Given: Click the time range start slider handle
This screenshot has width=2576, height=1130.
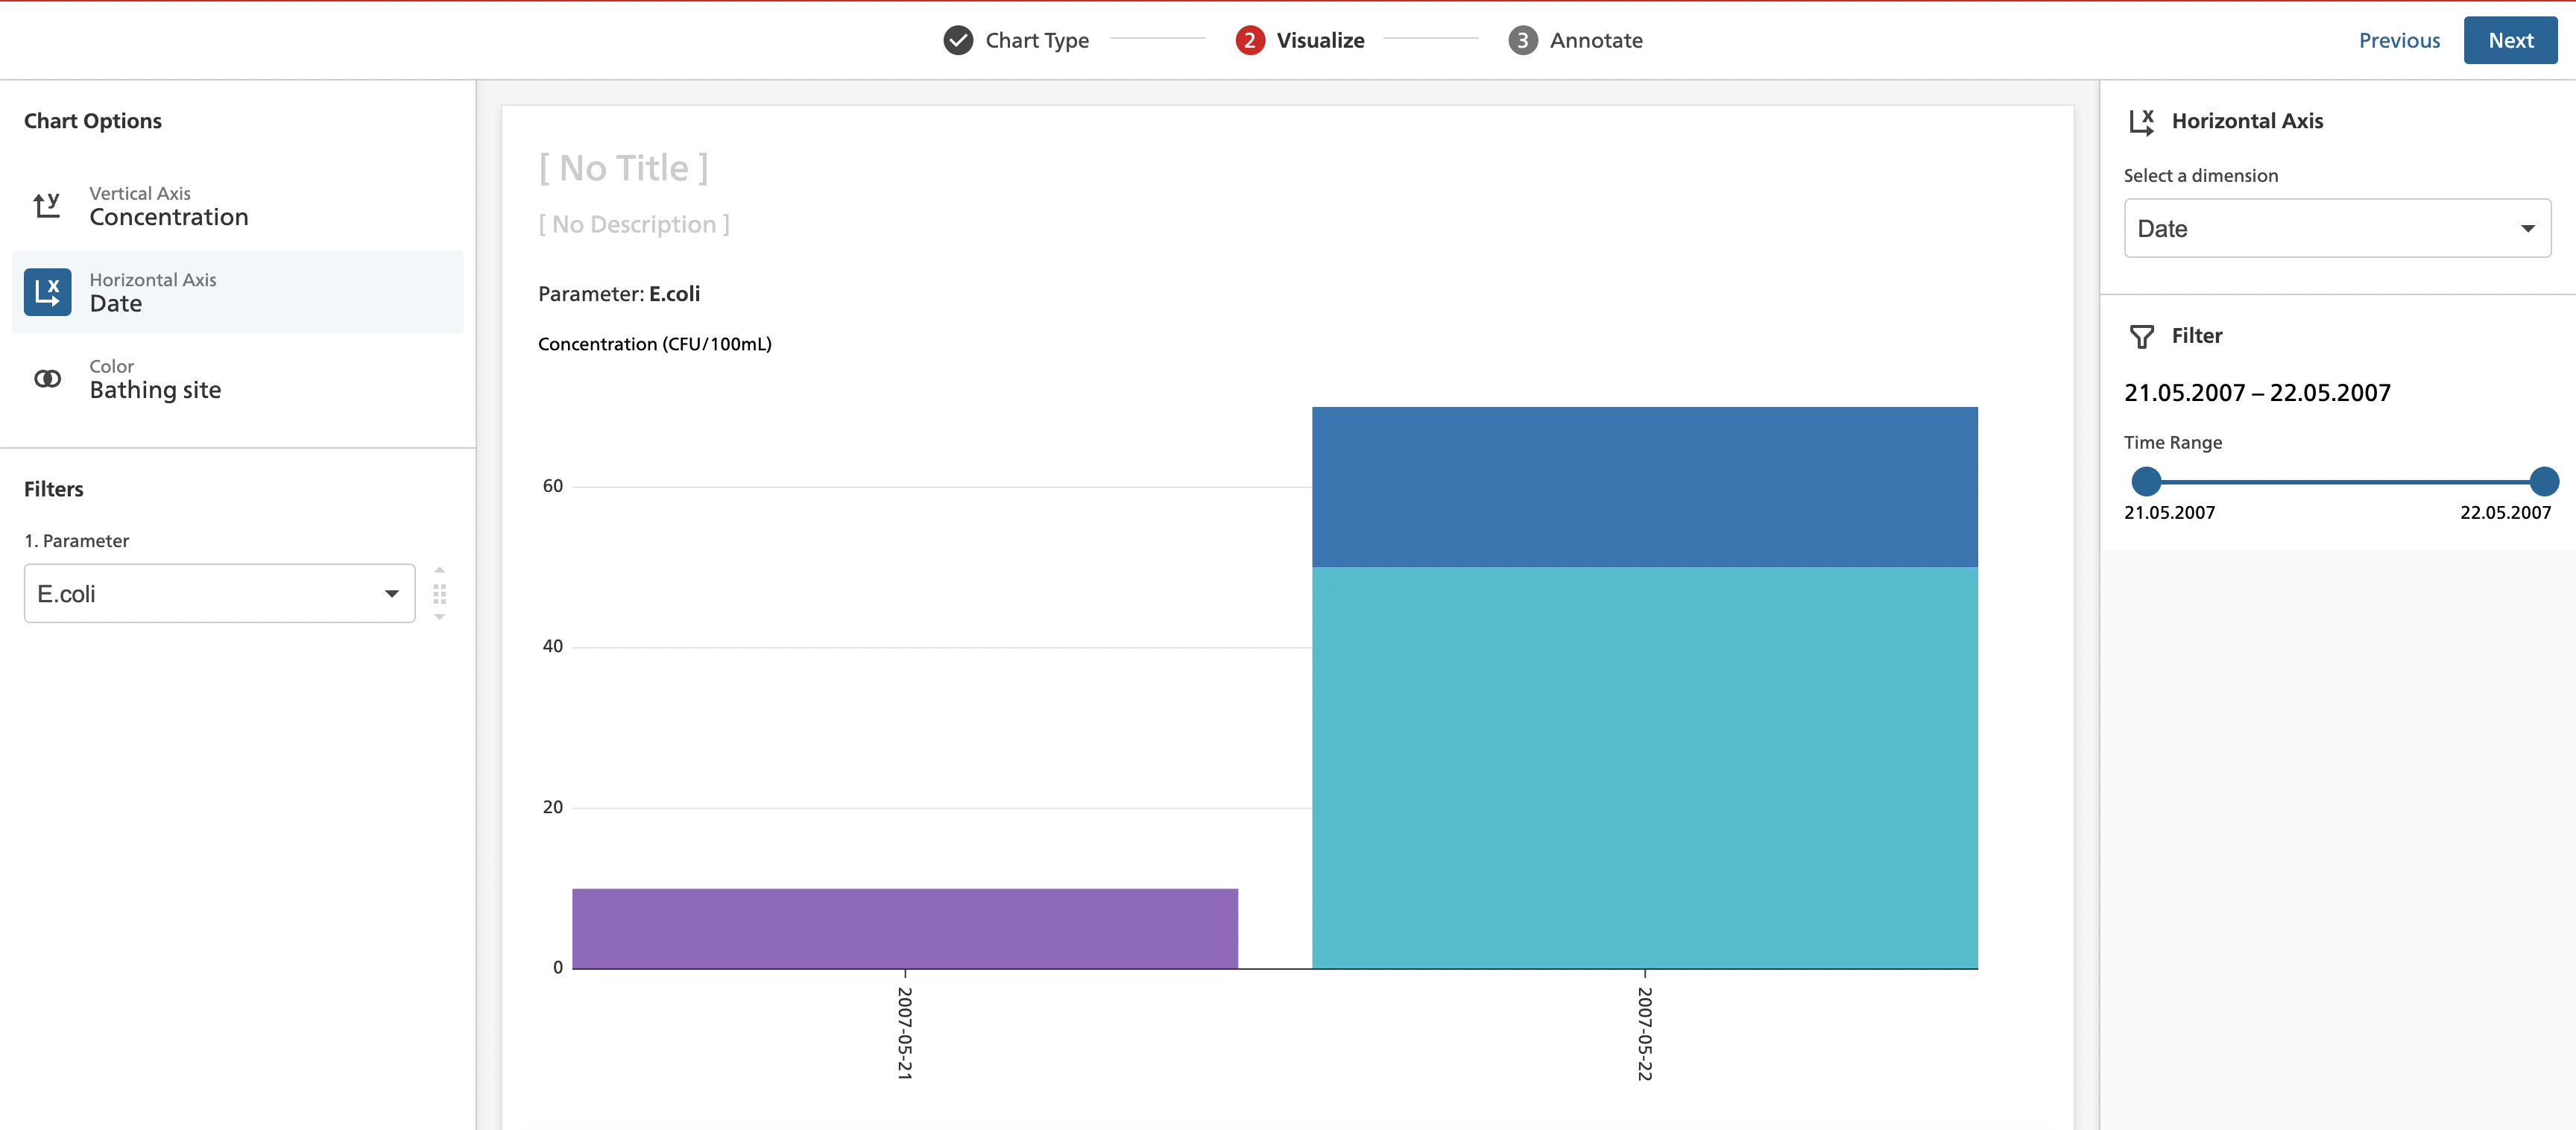Looking at the screenshot, I should pos(2146,482).
